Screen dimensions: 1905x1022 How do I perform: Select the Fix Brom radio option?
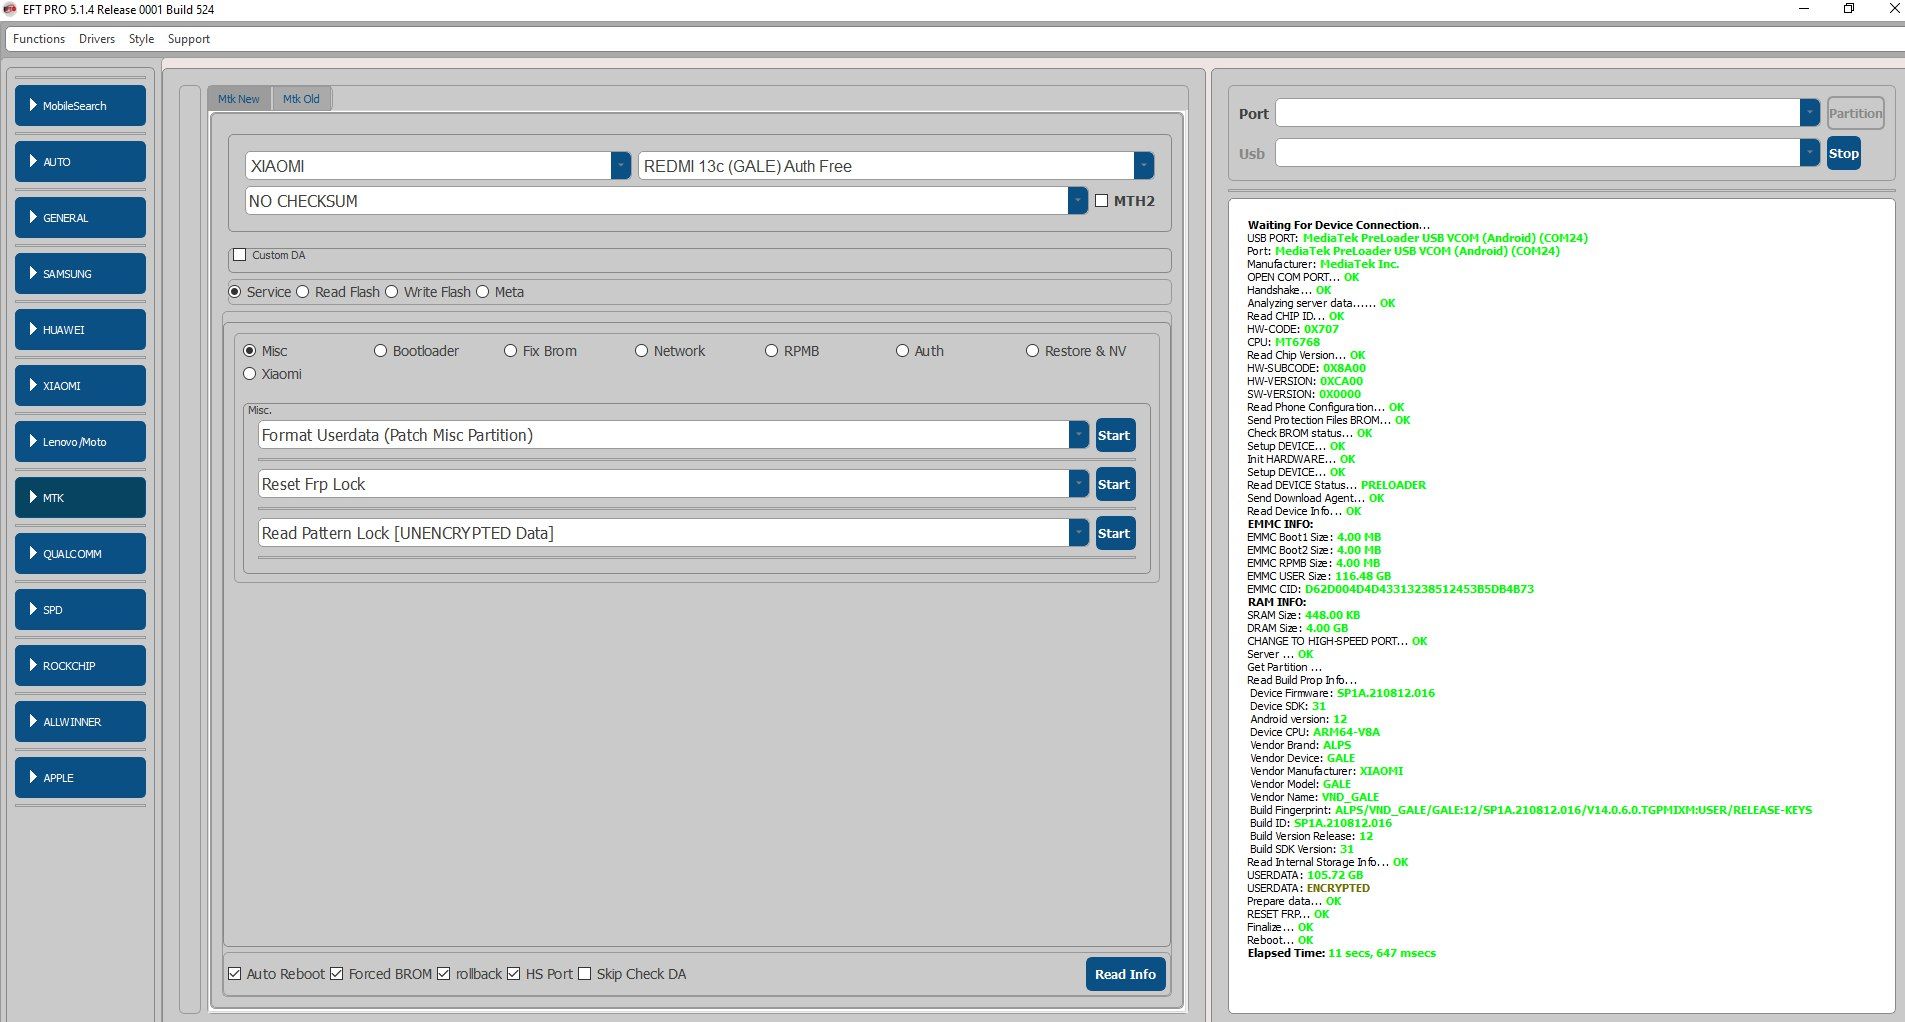pos(511,351)
